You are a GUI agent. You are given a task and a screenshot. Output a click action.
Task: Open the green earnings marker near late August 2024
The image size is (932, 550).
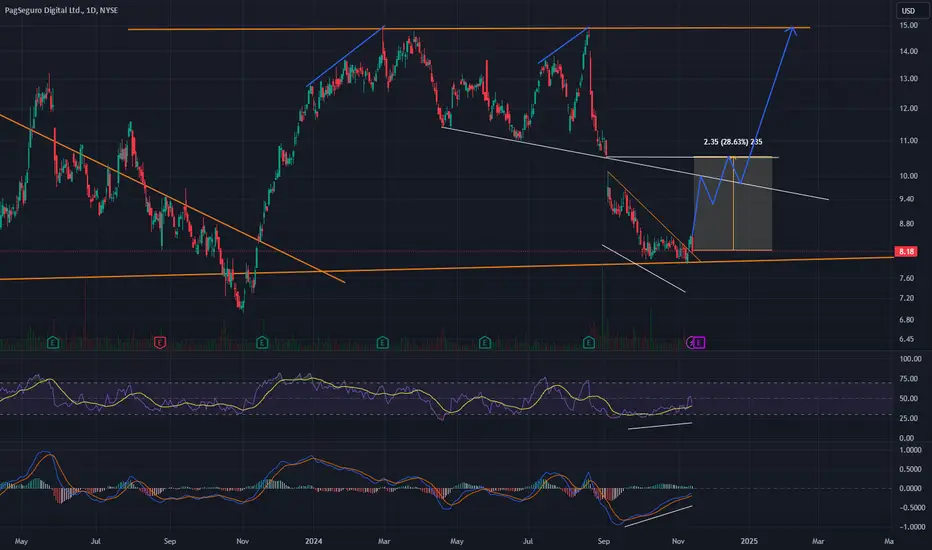pos(589,342)
